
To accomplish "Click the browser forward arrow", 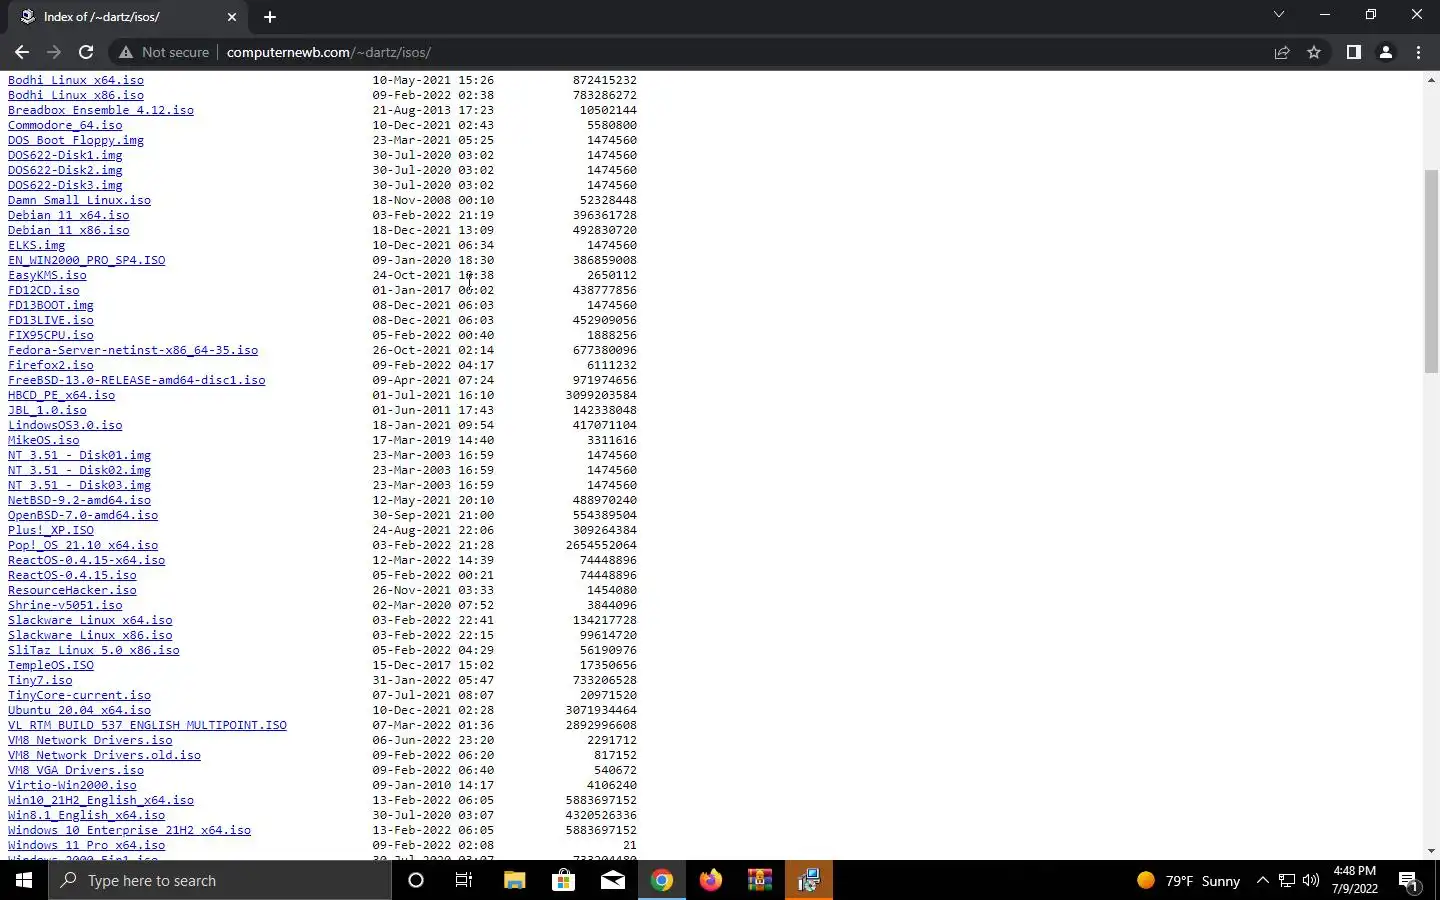I will (54, 52).
